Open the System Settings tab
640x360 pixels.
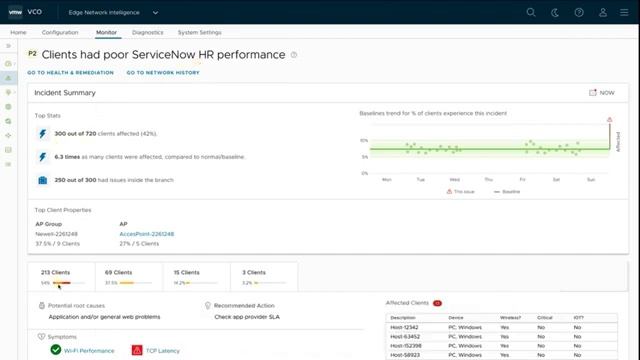pos(200,32)
